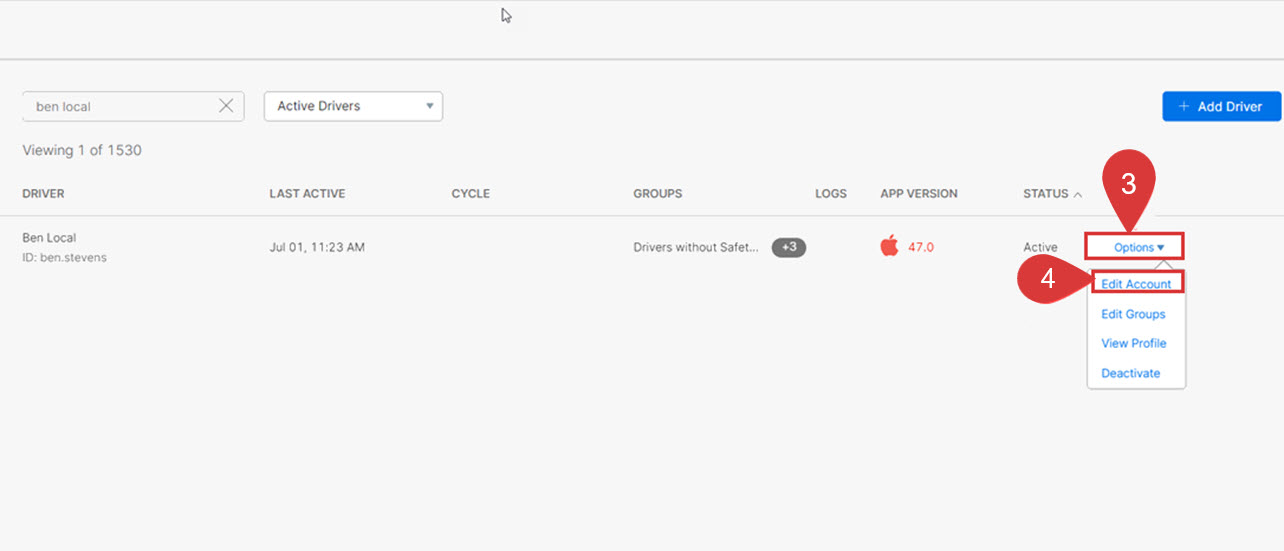
Task: Click app version 47.0 text
Action: pyautogui.click(x=921, y=247)
